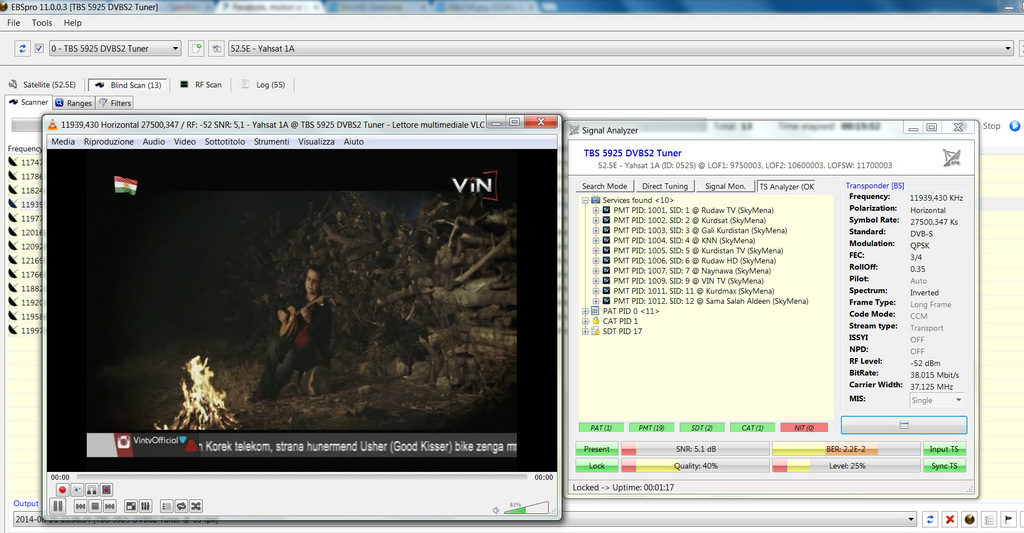Expand the SDT PID 17 node
Screen dimensions: 1024x533
click(586, 332)
